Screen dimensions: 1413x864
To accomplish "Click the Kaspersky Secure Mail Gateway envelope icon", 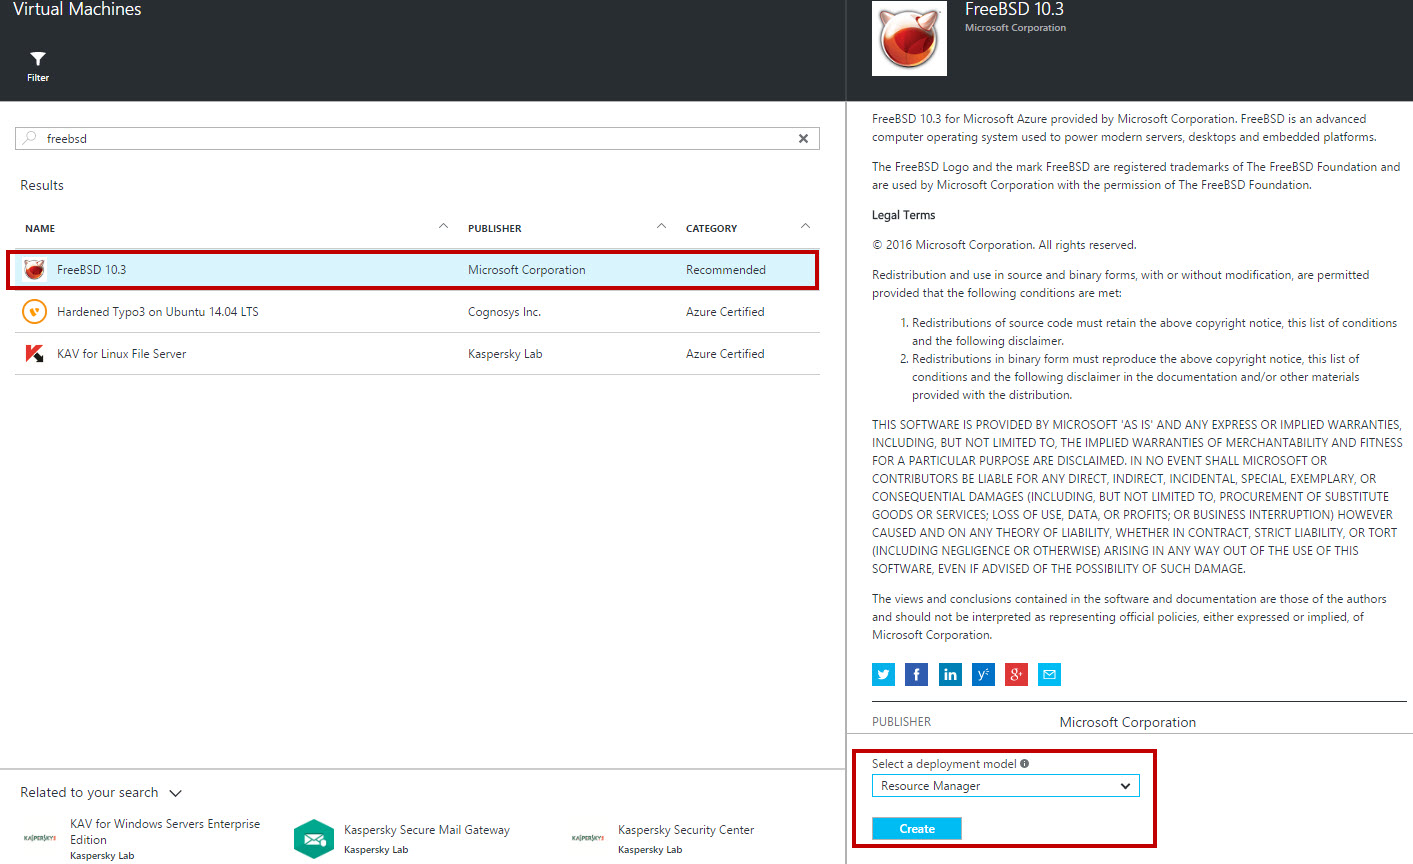I will 313,838.
